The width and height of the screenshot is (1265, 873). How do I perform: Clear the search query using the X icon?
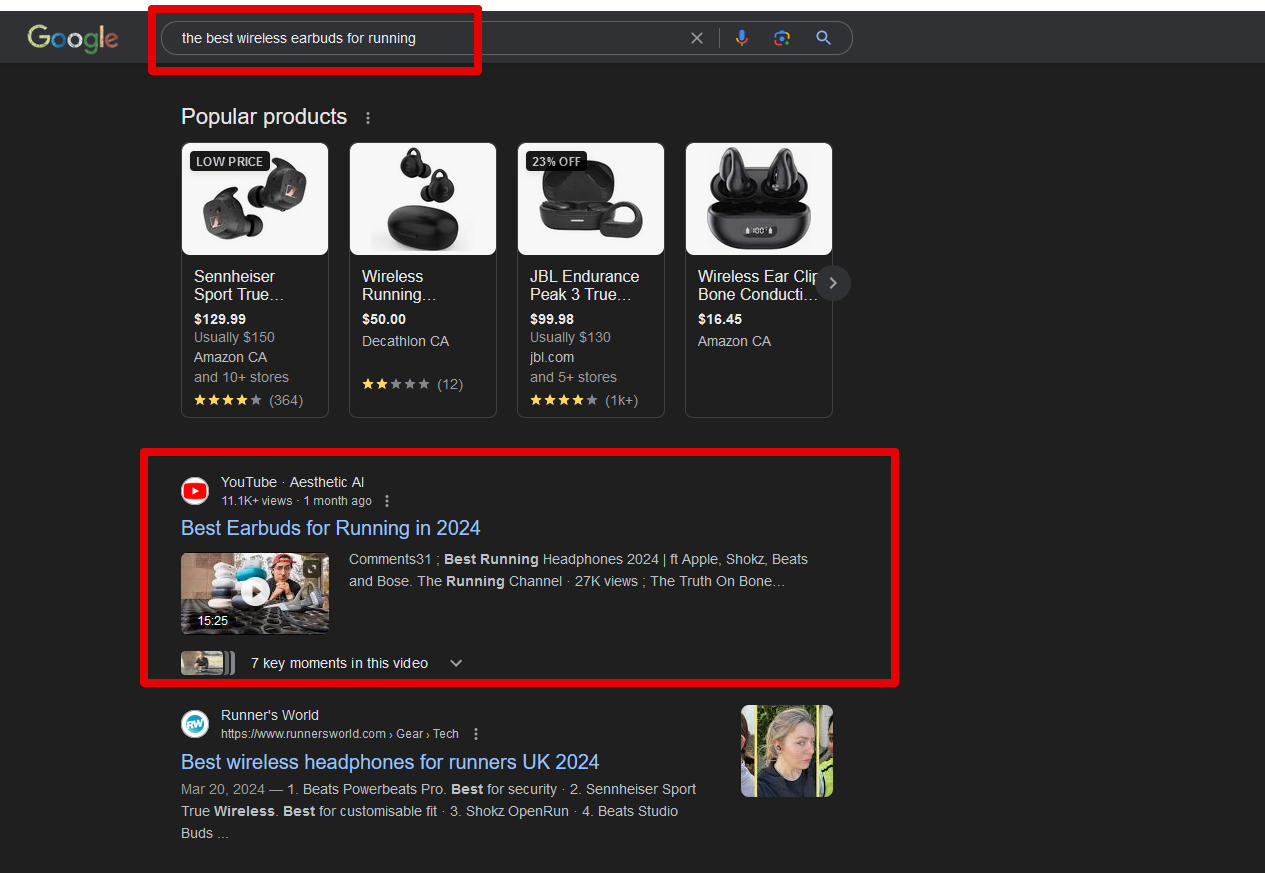point(697,37)
